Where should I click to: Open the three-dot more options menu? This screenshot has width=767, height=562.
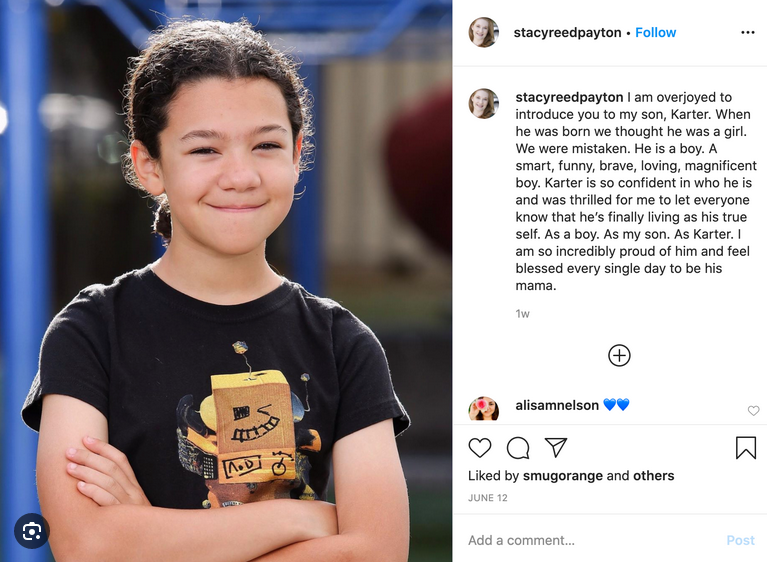747,32
